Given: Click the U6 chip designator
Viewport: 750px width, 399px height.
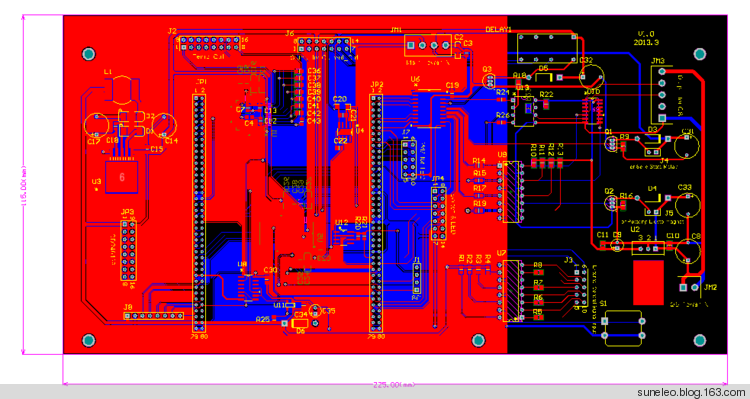Looking at the screenshot, I should point(415,79).
